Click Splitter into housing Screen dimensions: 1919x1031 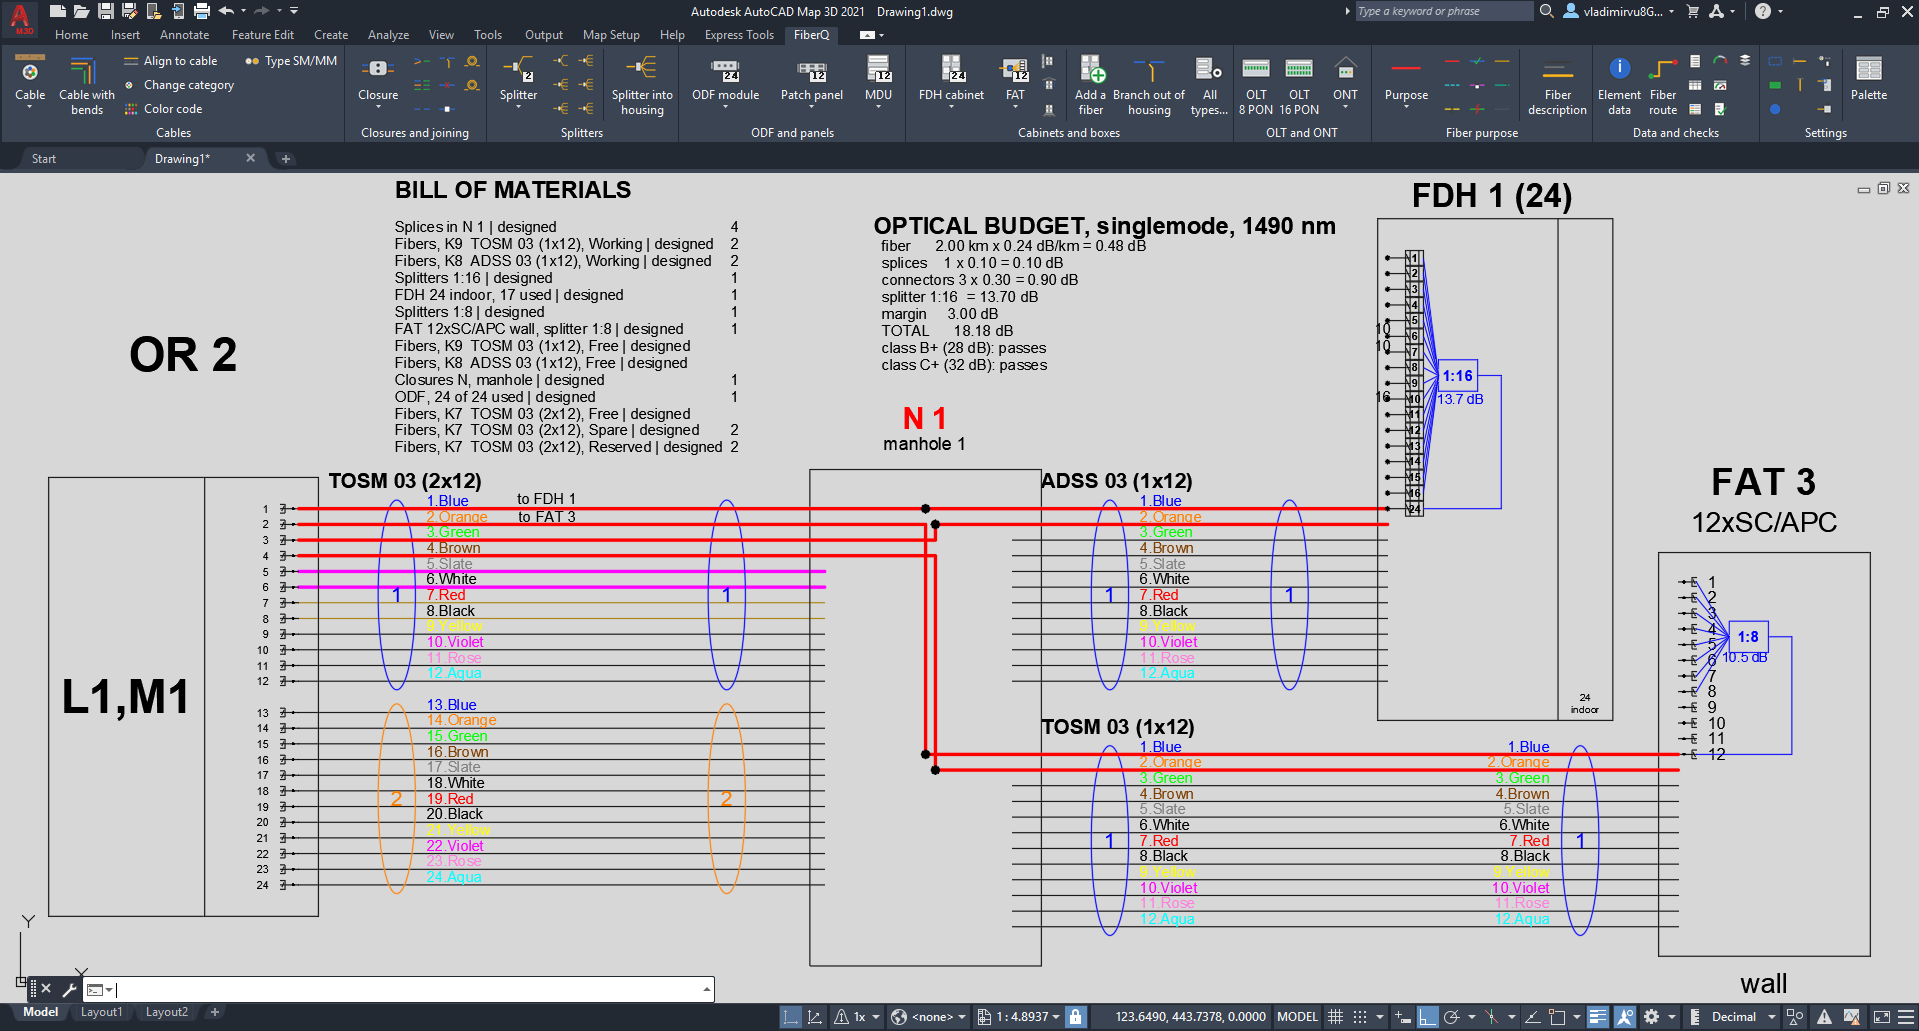642,85
